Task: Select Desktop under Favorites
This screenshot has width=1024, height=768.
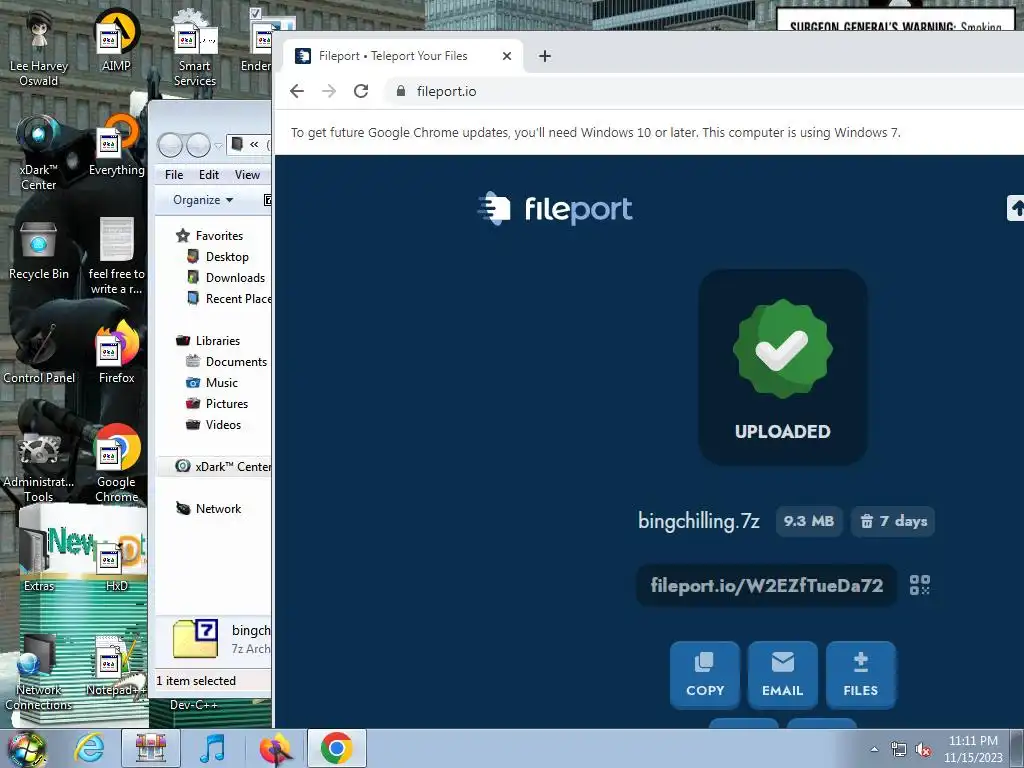Action: 218,257
